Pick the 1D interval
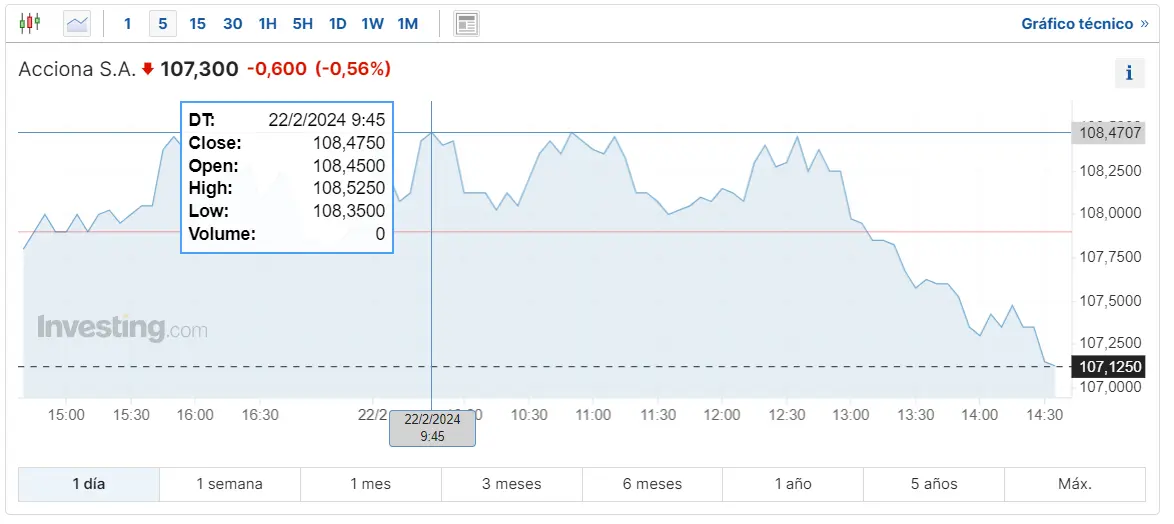 pyautogui.click(x=338, y=23)
